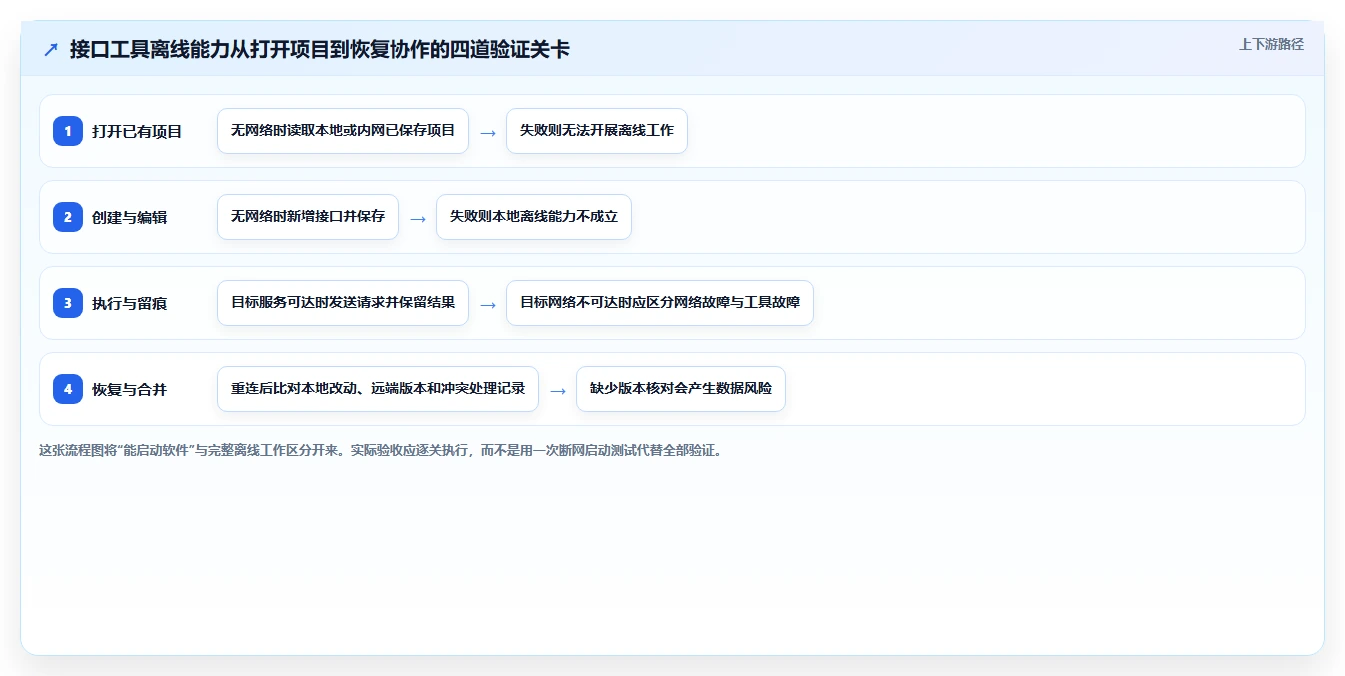The height and width of the screenshot is (676, 1345).
Task: Select step badge number 4
Action: (68, 388)
